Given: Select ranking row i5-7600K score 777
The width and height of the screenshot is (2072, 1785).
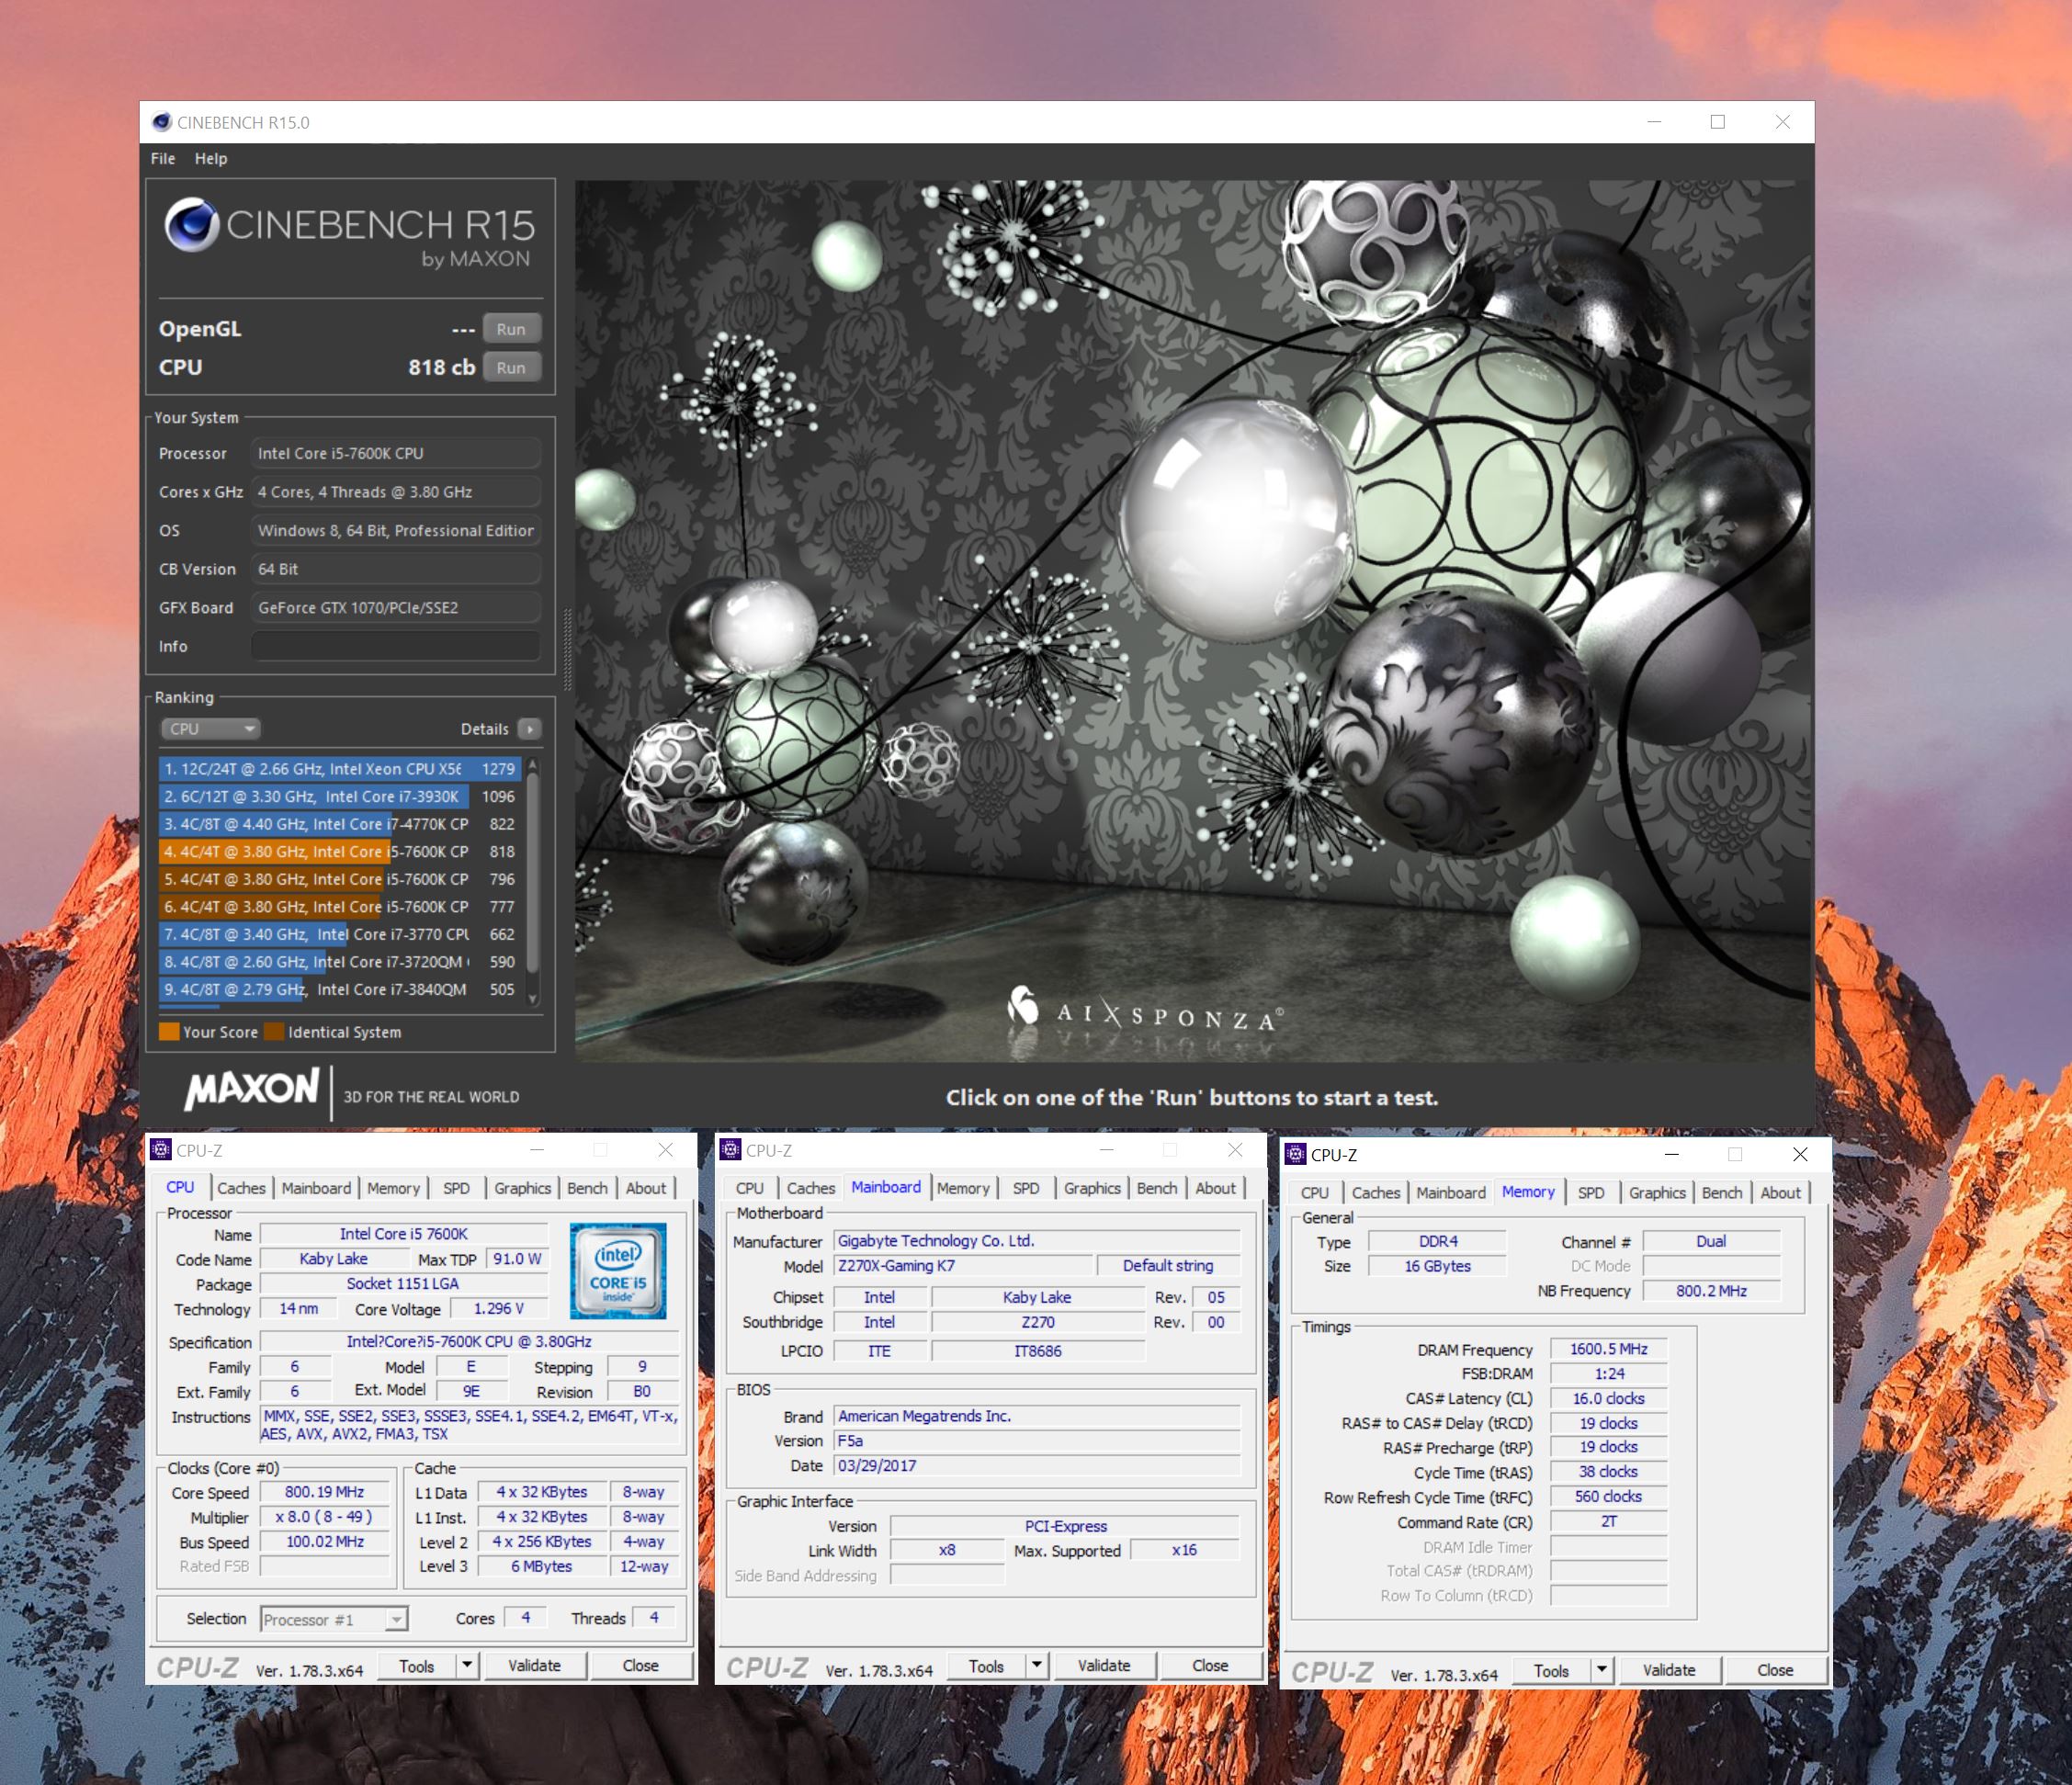Looking at the screenshot, I should (340, 907).
